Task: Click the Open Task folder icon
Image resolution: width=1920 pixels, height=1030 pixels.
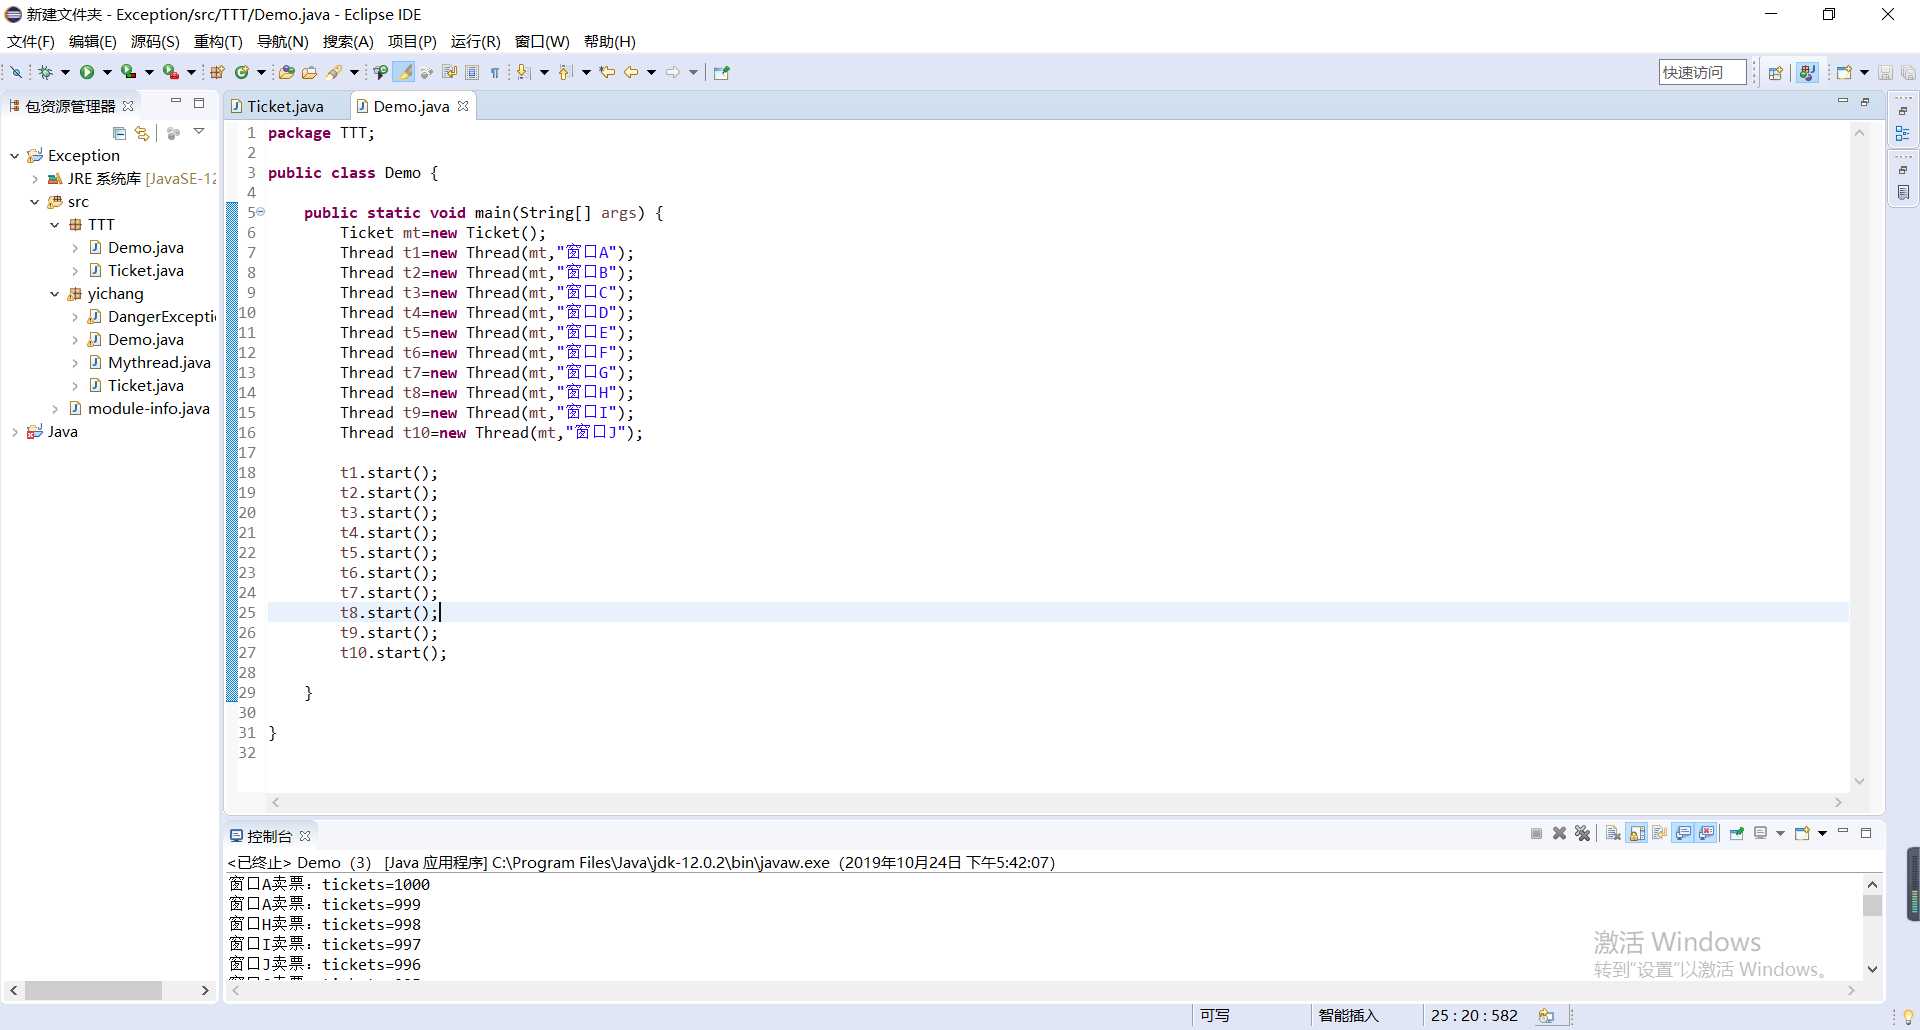Action: 310,72
